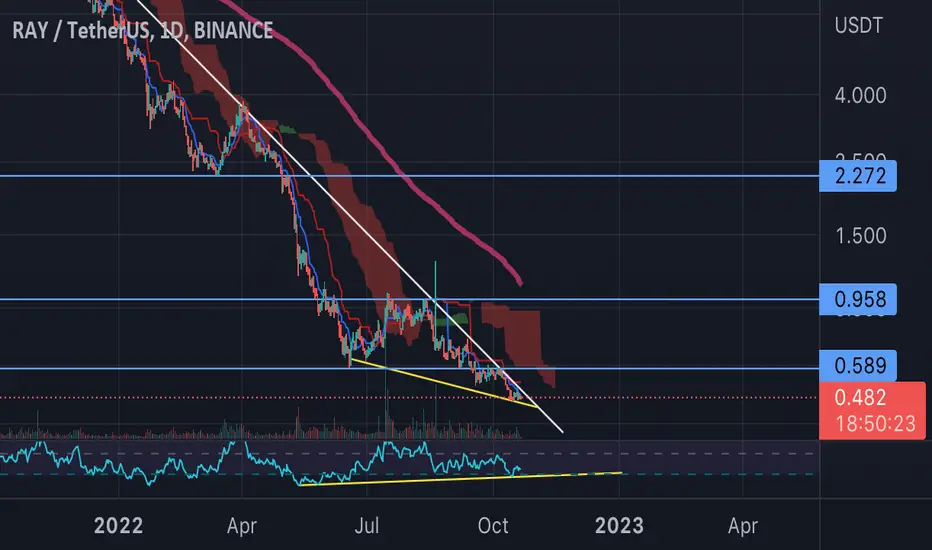Click the USDT currency label
Image resolution: width=932 pixels, height=550 pixels.
click(858, 26)
